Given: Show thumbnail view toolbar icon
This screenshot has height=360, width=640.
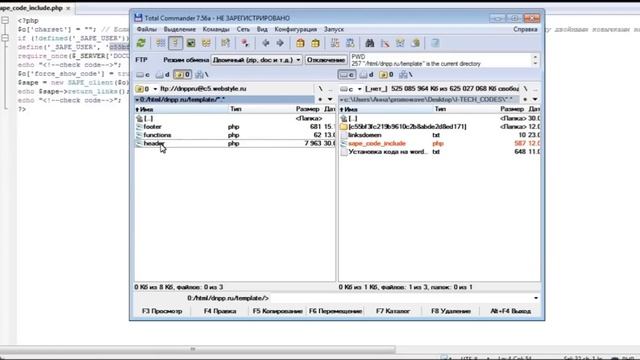Looking at the screenshot, I should click(191, 43).
